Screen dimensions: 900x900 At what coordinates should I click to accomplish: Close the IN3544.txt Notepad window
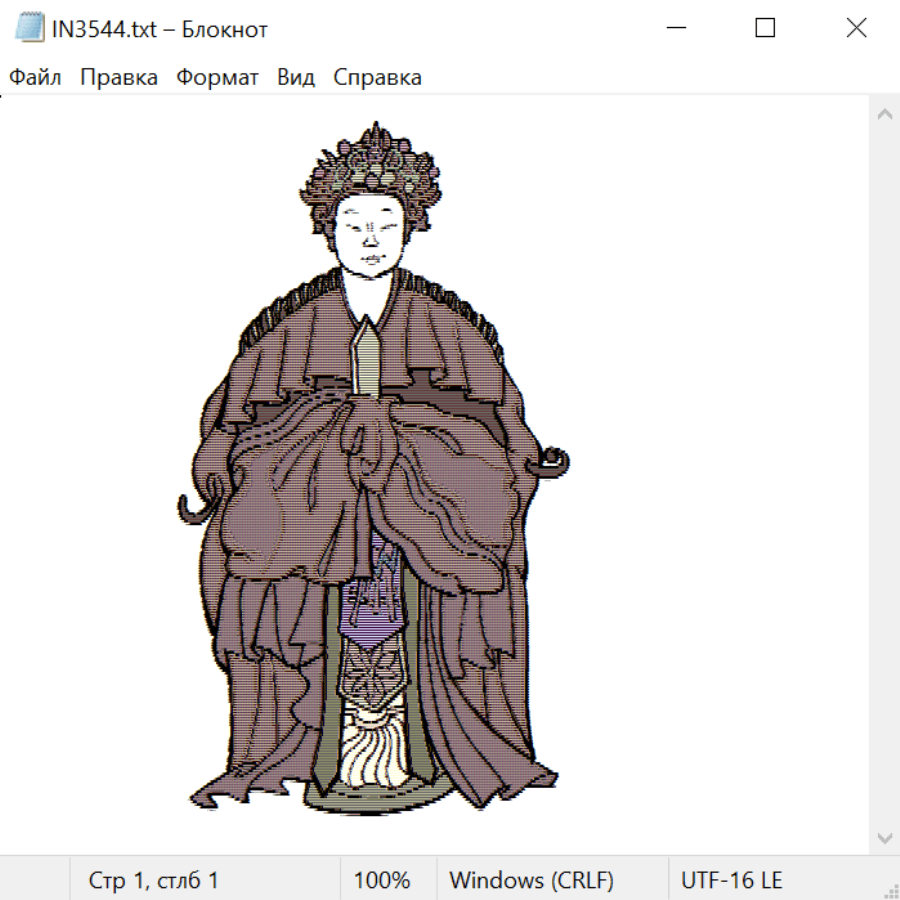click(x=856, y=29)
